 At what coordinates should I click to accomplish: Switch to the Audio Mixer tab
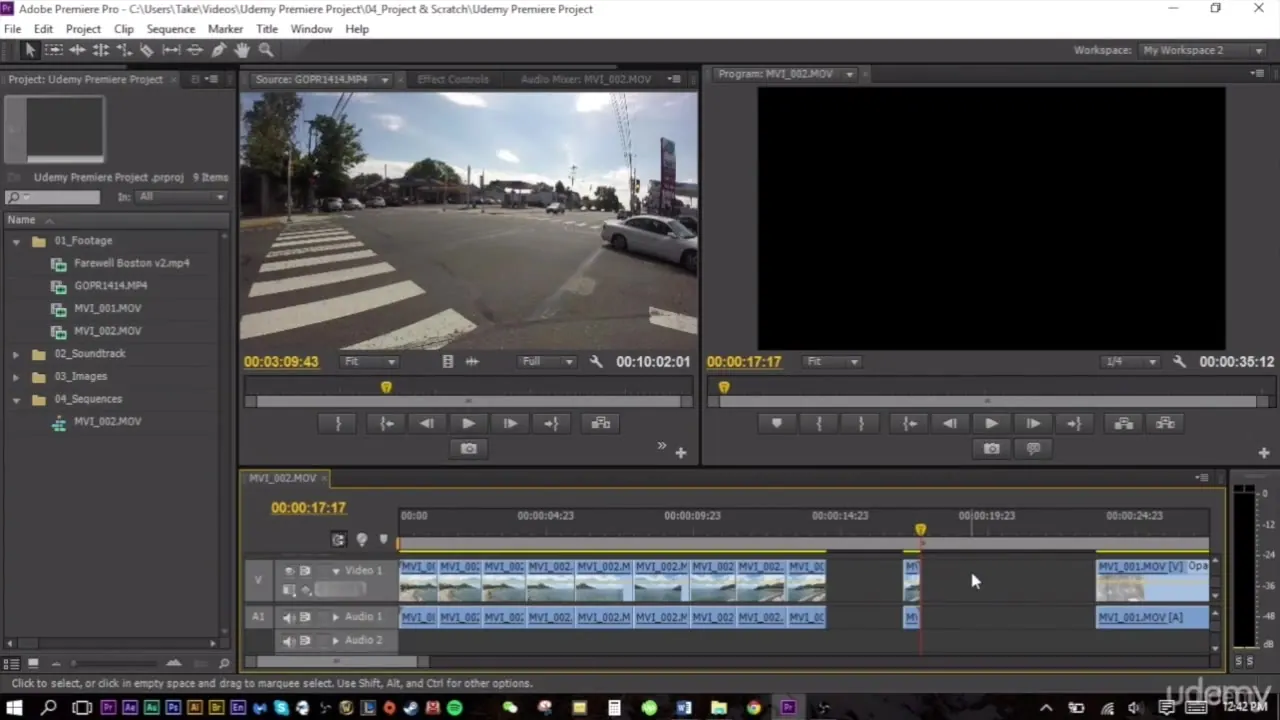tap(585, 79)
